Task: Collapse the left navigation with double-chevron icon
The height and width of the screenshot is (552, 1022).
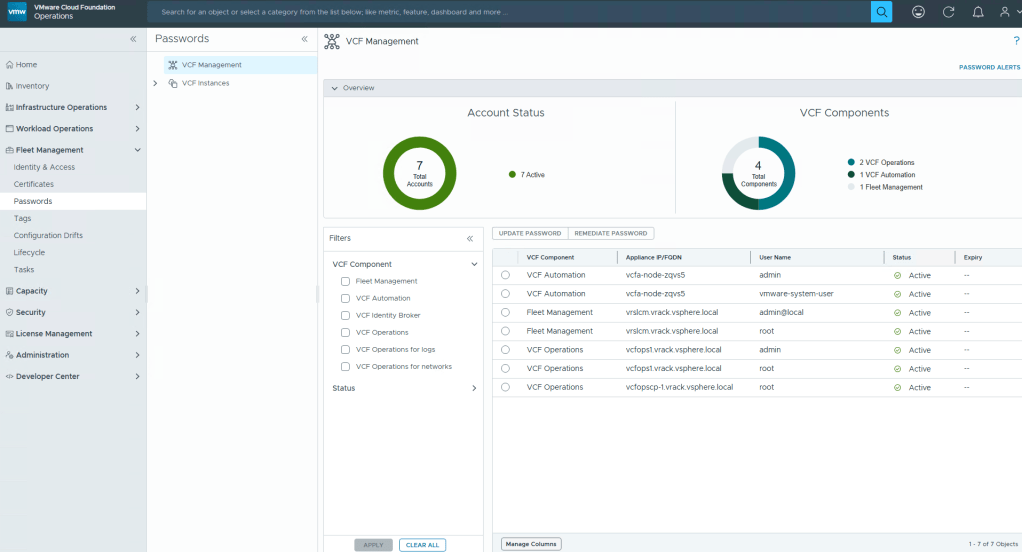Action: point(133,39)
